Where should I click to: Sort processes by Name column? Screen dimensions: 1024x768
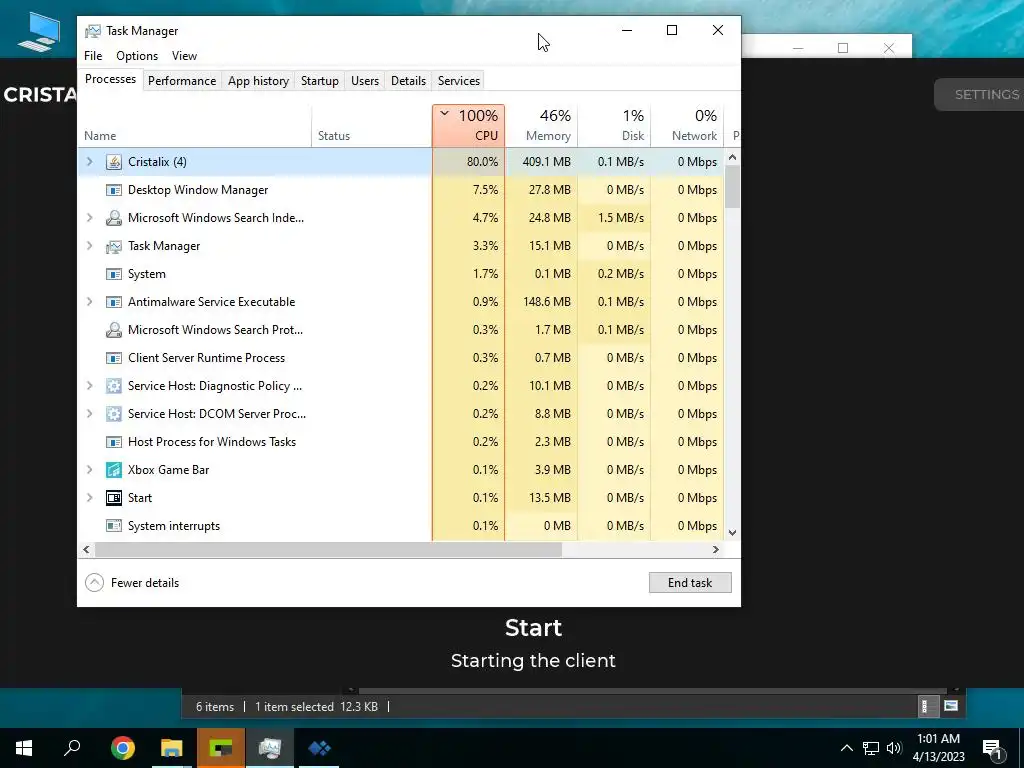click(195, 125)
